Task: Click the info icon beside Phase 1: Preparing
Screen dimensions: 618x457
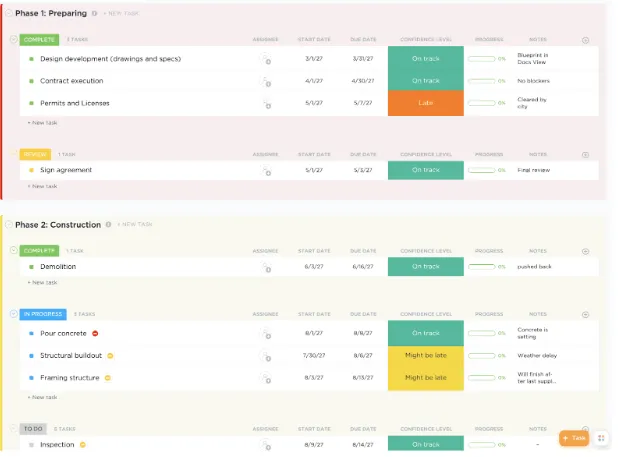Action: pyautogui.click(x=94, y=13)
